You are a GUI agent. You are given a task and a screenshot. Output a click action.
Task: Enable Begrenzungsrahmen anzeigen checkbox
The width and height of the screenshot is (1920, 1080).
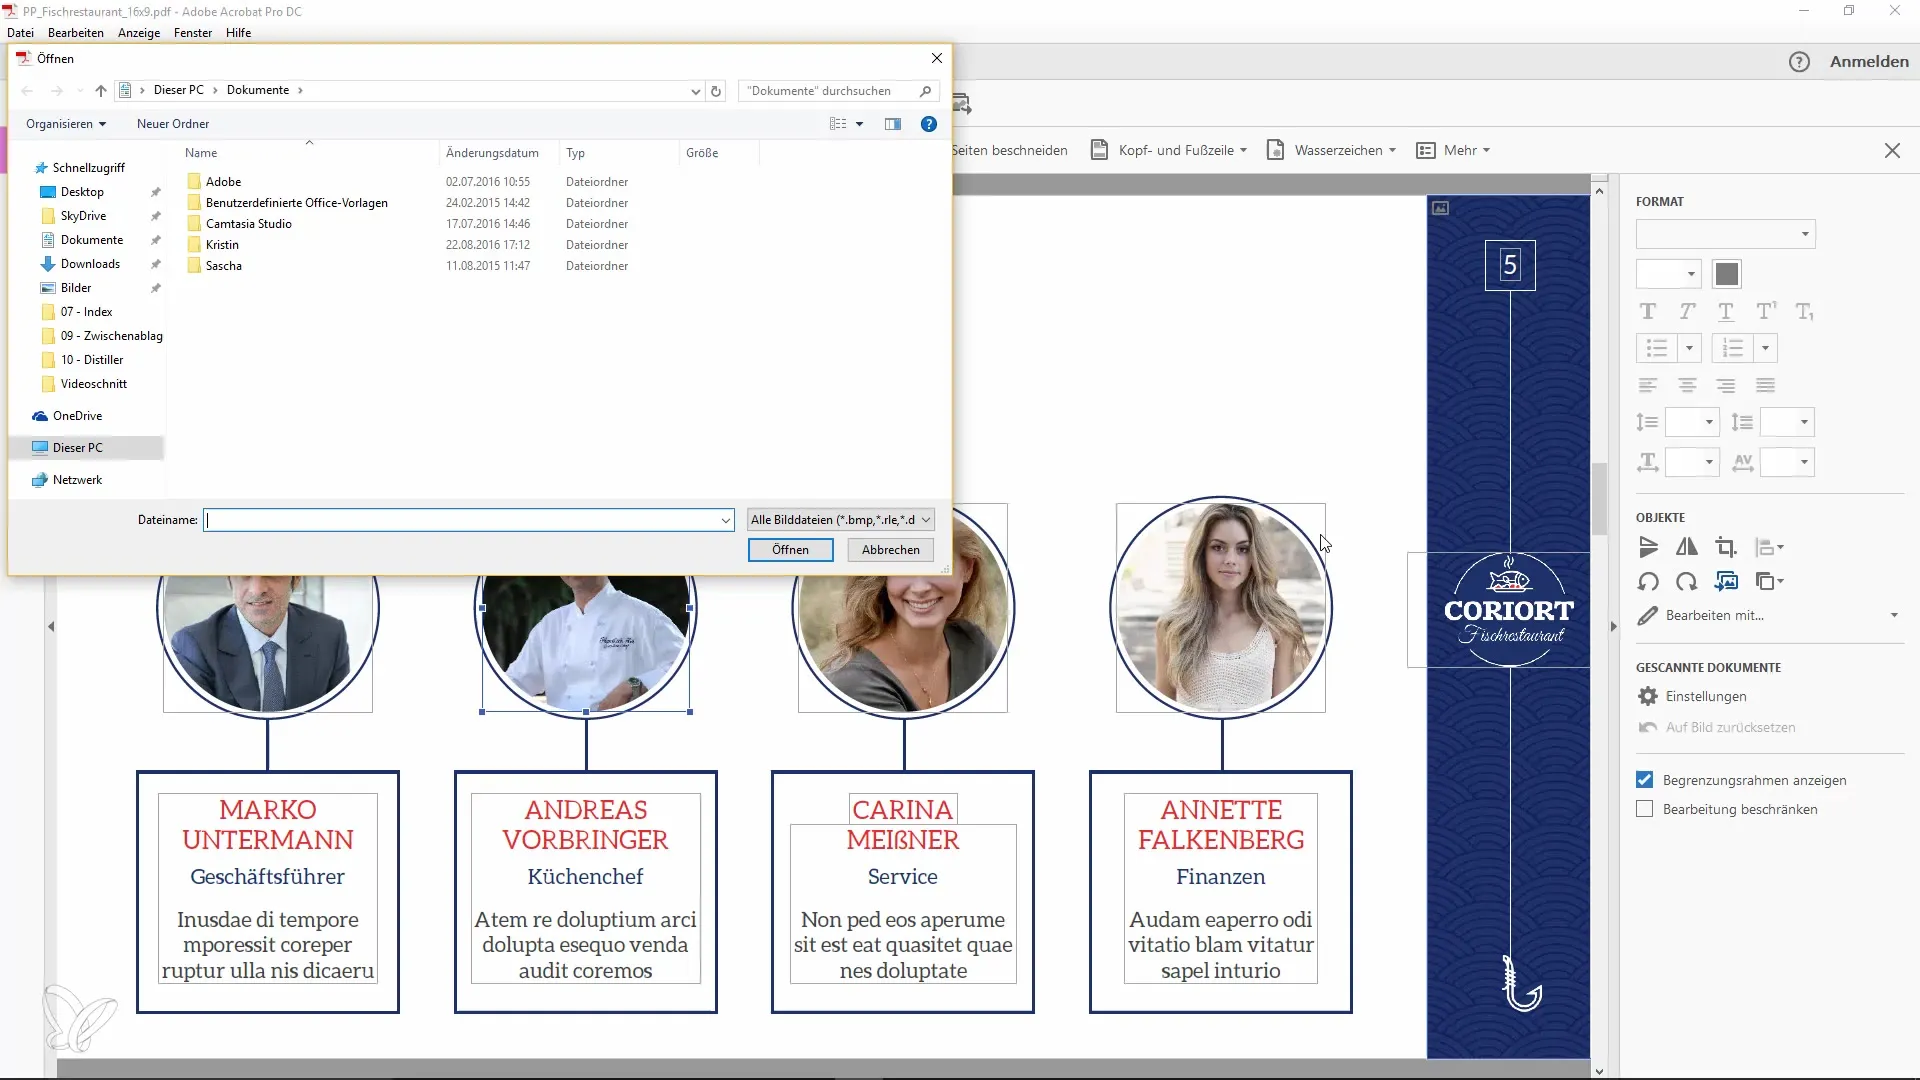tap(1644, 779)
